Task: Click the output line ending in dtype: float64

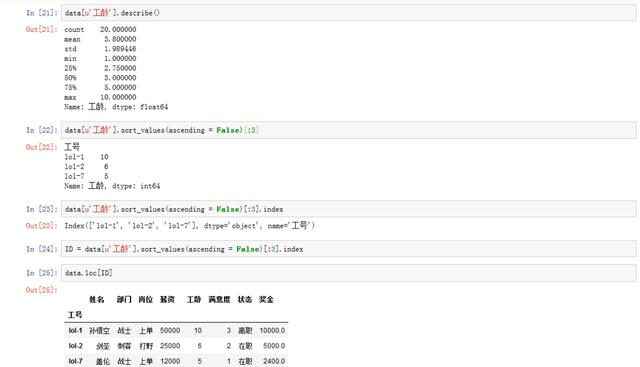Action: pos(116,107)
